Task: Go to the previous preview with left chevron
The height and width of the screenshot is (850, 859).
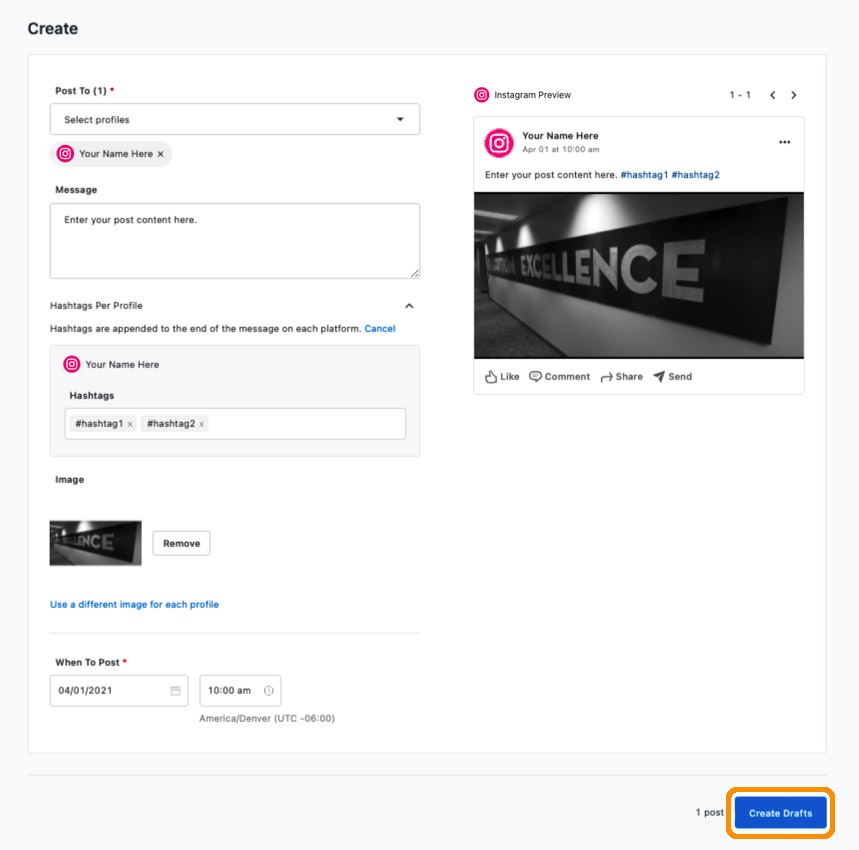Action: (772, 95)
